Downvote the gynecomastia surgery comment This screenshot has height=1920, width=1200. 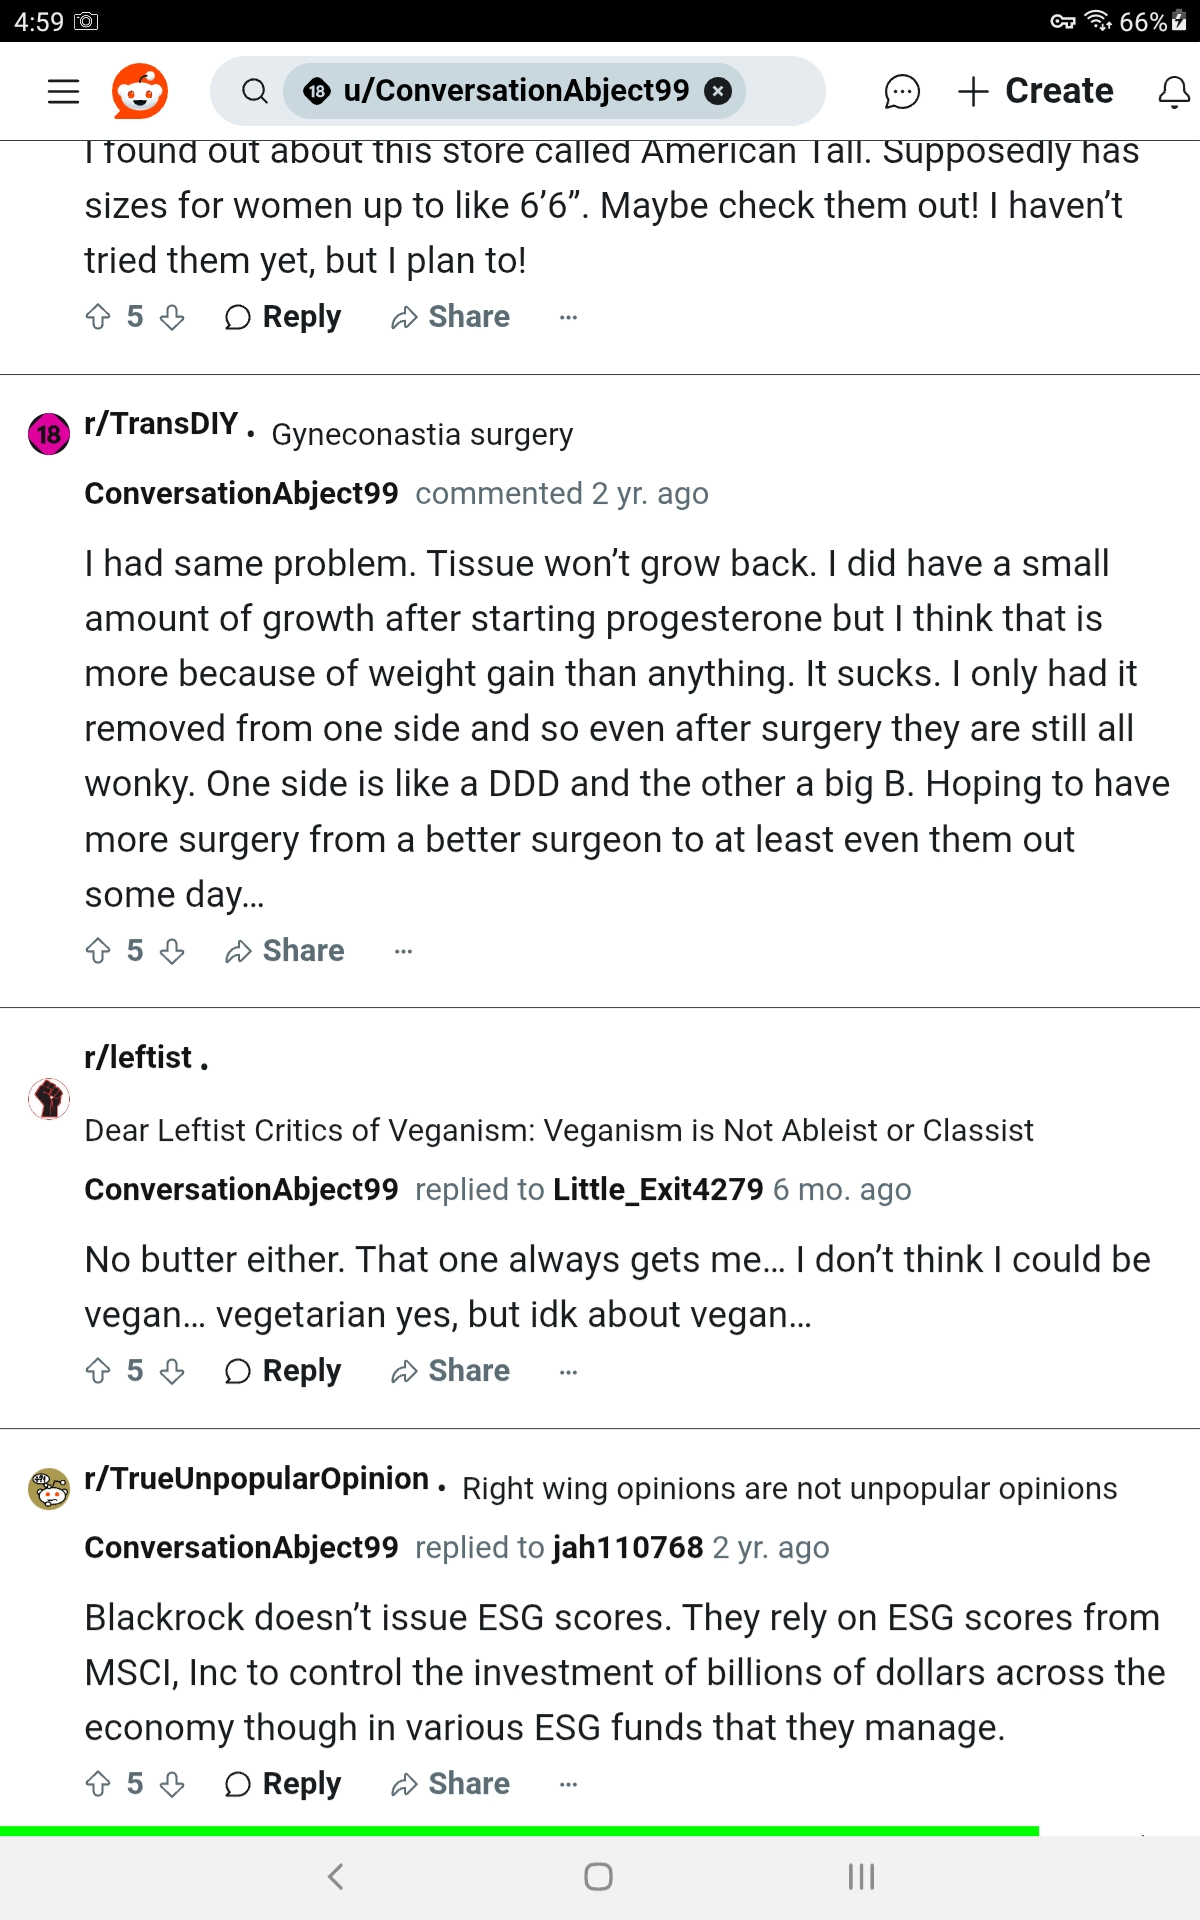172,951
